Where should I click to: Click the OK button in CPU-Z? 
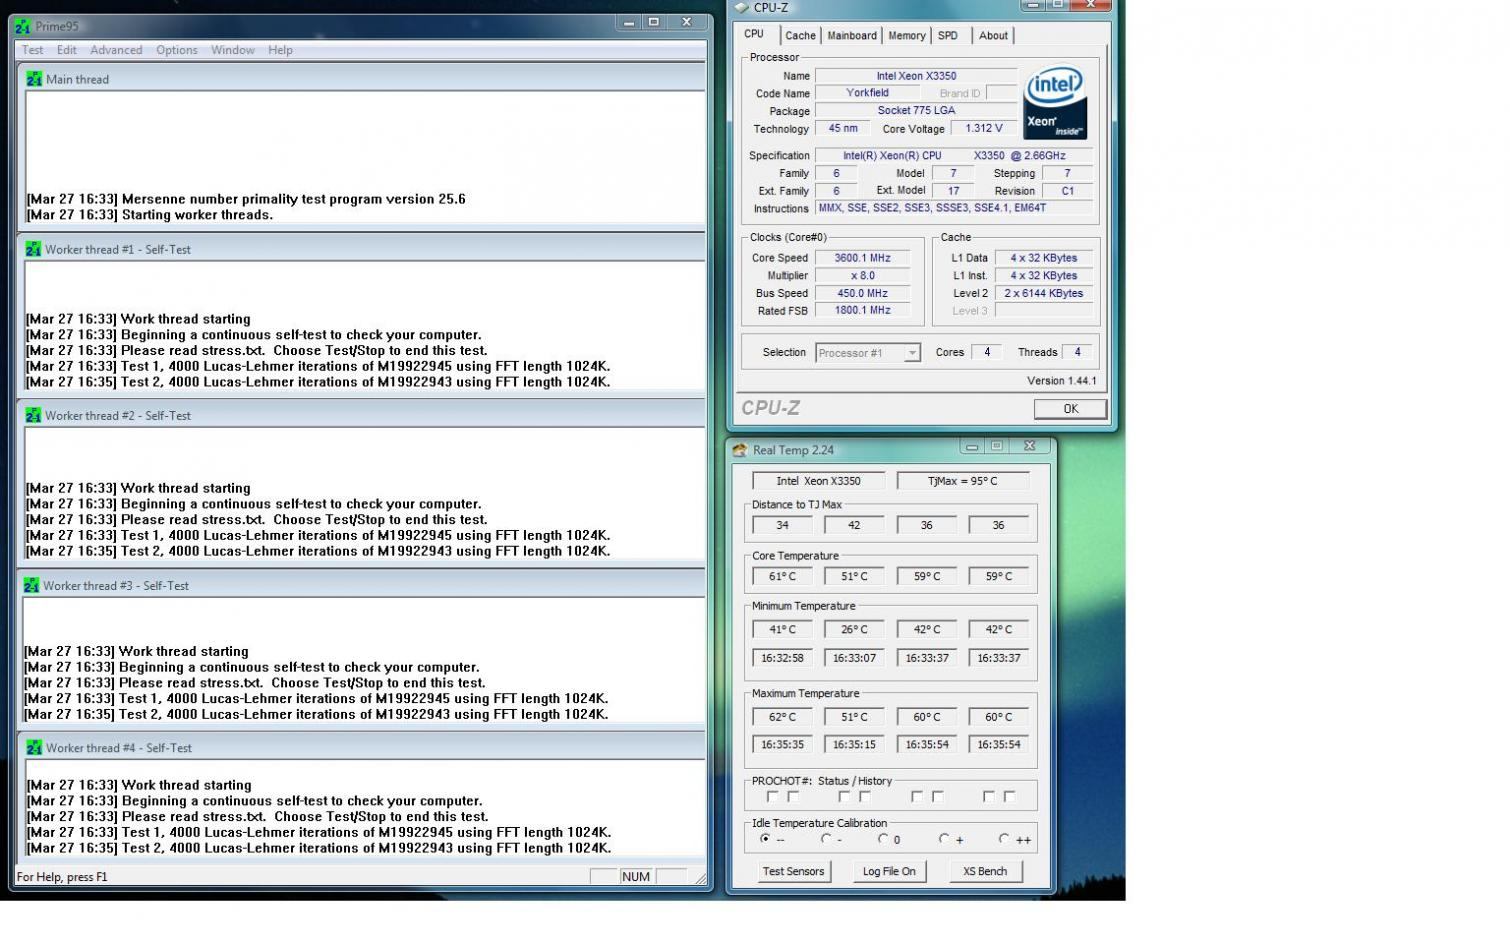1070,409
